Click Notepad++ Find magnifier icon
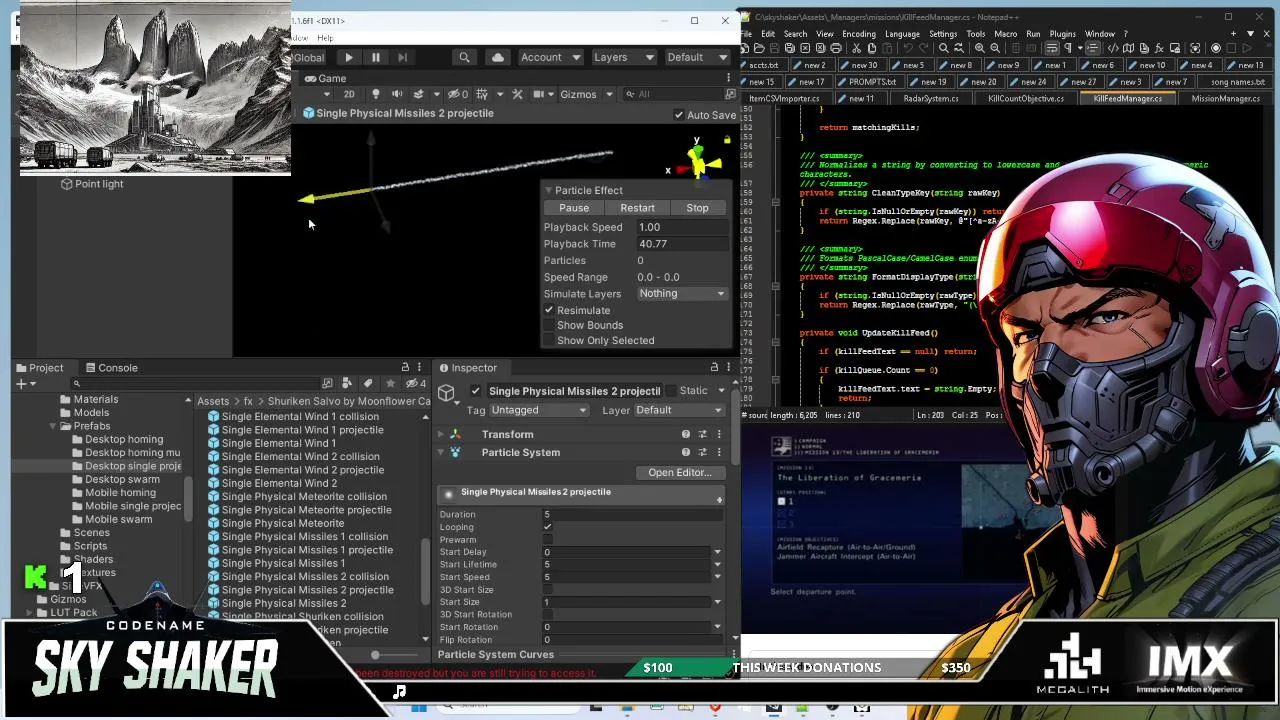The height and width of the screenshot is (720, 1280). point(946,48)
